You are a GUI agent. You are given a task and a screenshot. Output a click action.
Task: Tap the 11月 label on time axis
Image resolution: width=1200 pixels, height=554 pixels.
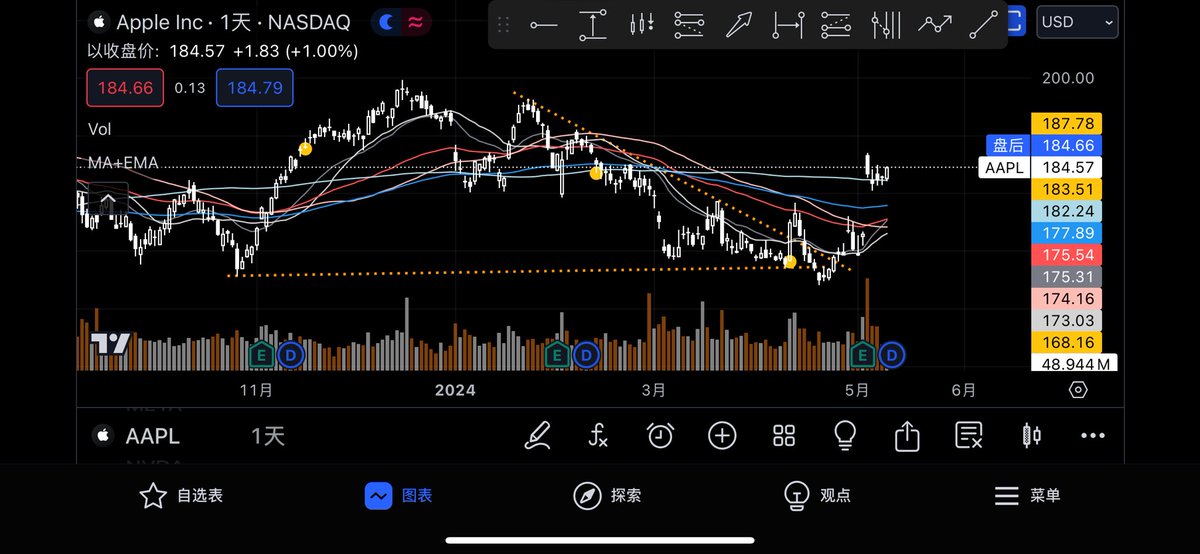tap(258, 390)
